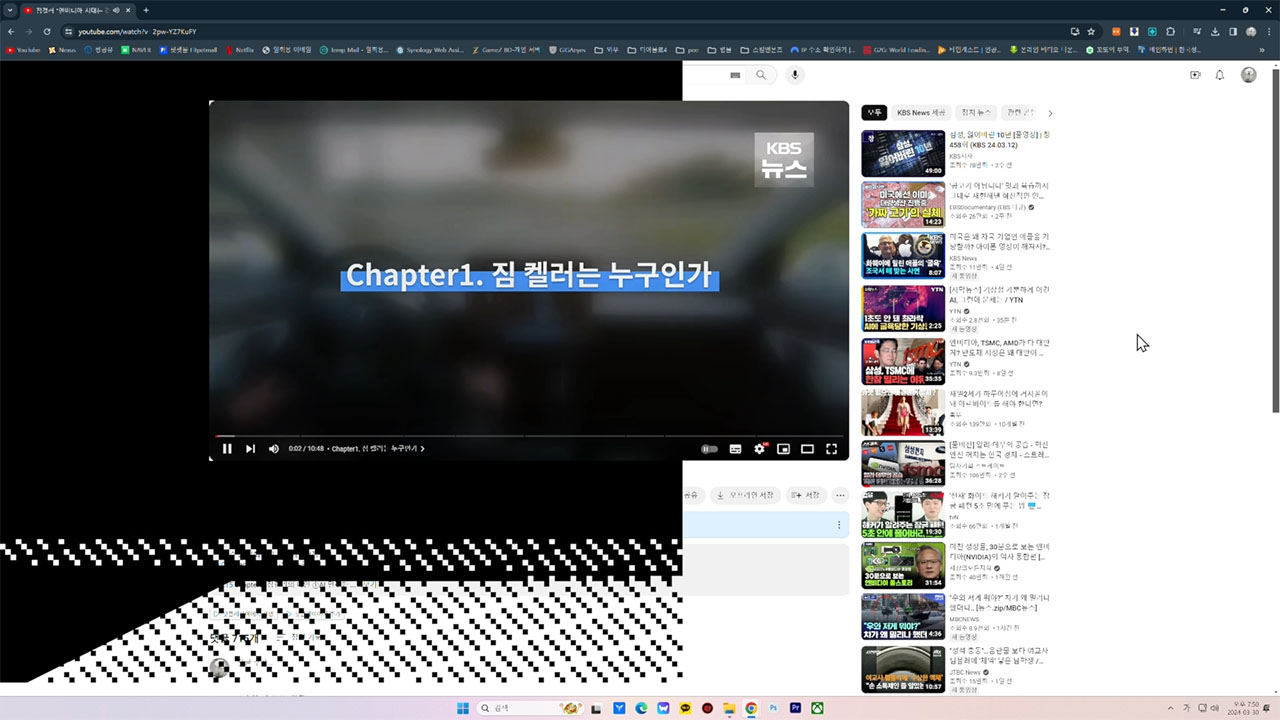This screenshot has height=720, width=1280.
Task: Pause the video playback
Action: click(x=227, y=449)
